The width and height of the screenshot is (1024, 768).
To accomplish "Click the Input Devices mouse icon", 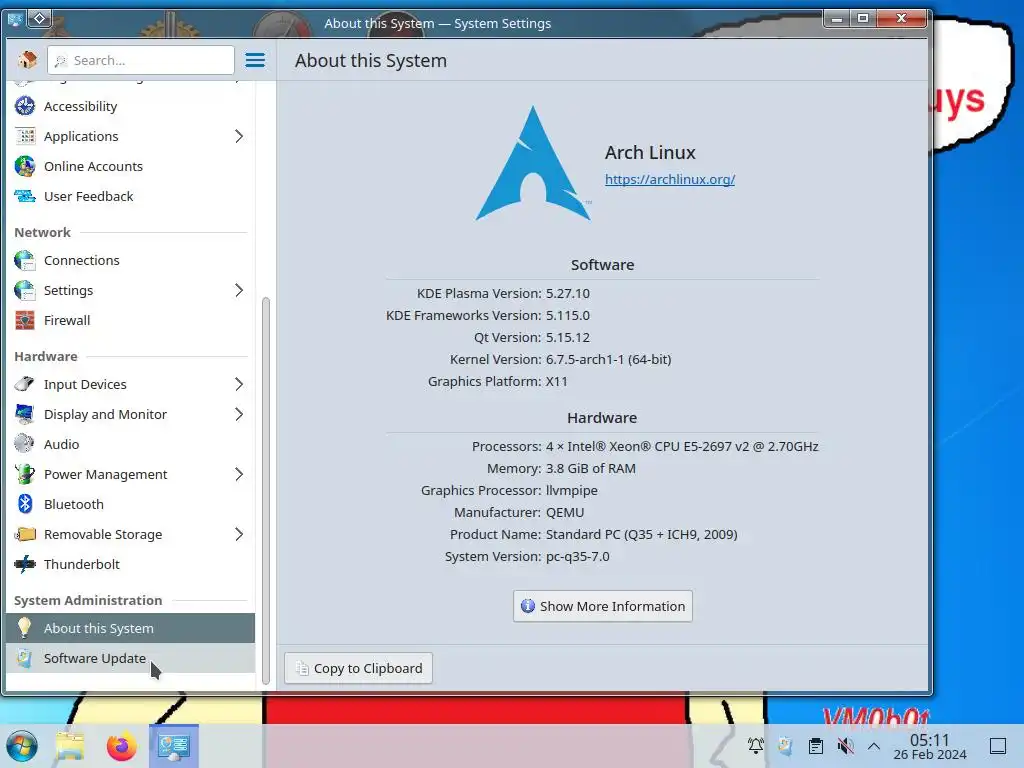I will (25, 384).
